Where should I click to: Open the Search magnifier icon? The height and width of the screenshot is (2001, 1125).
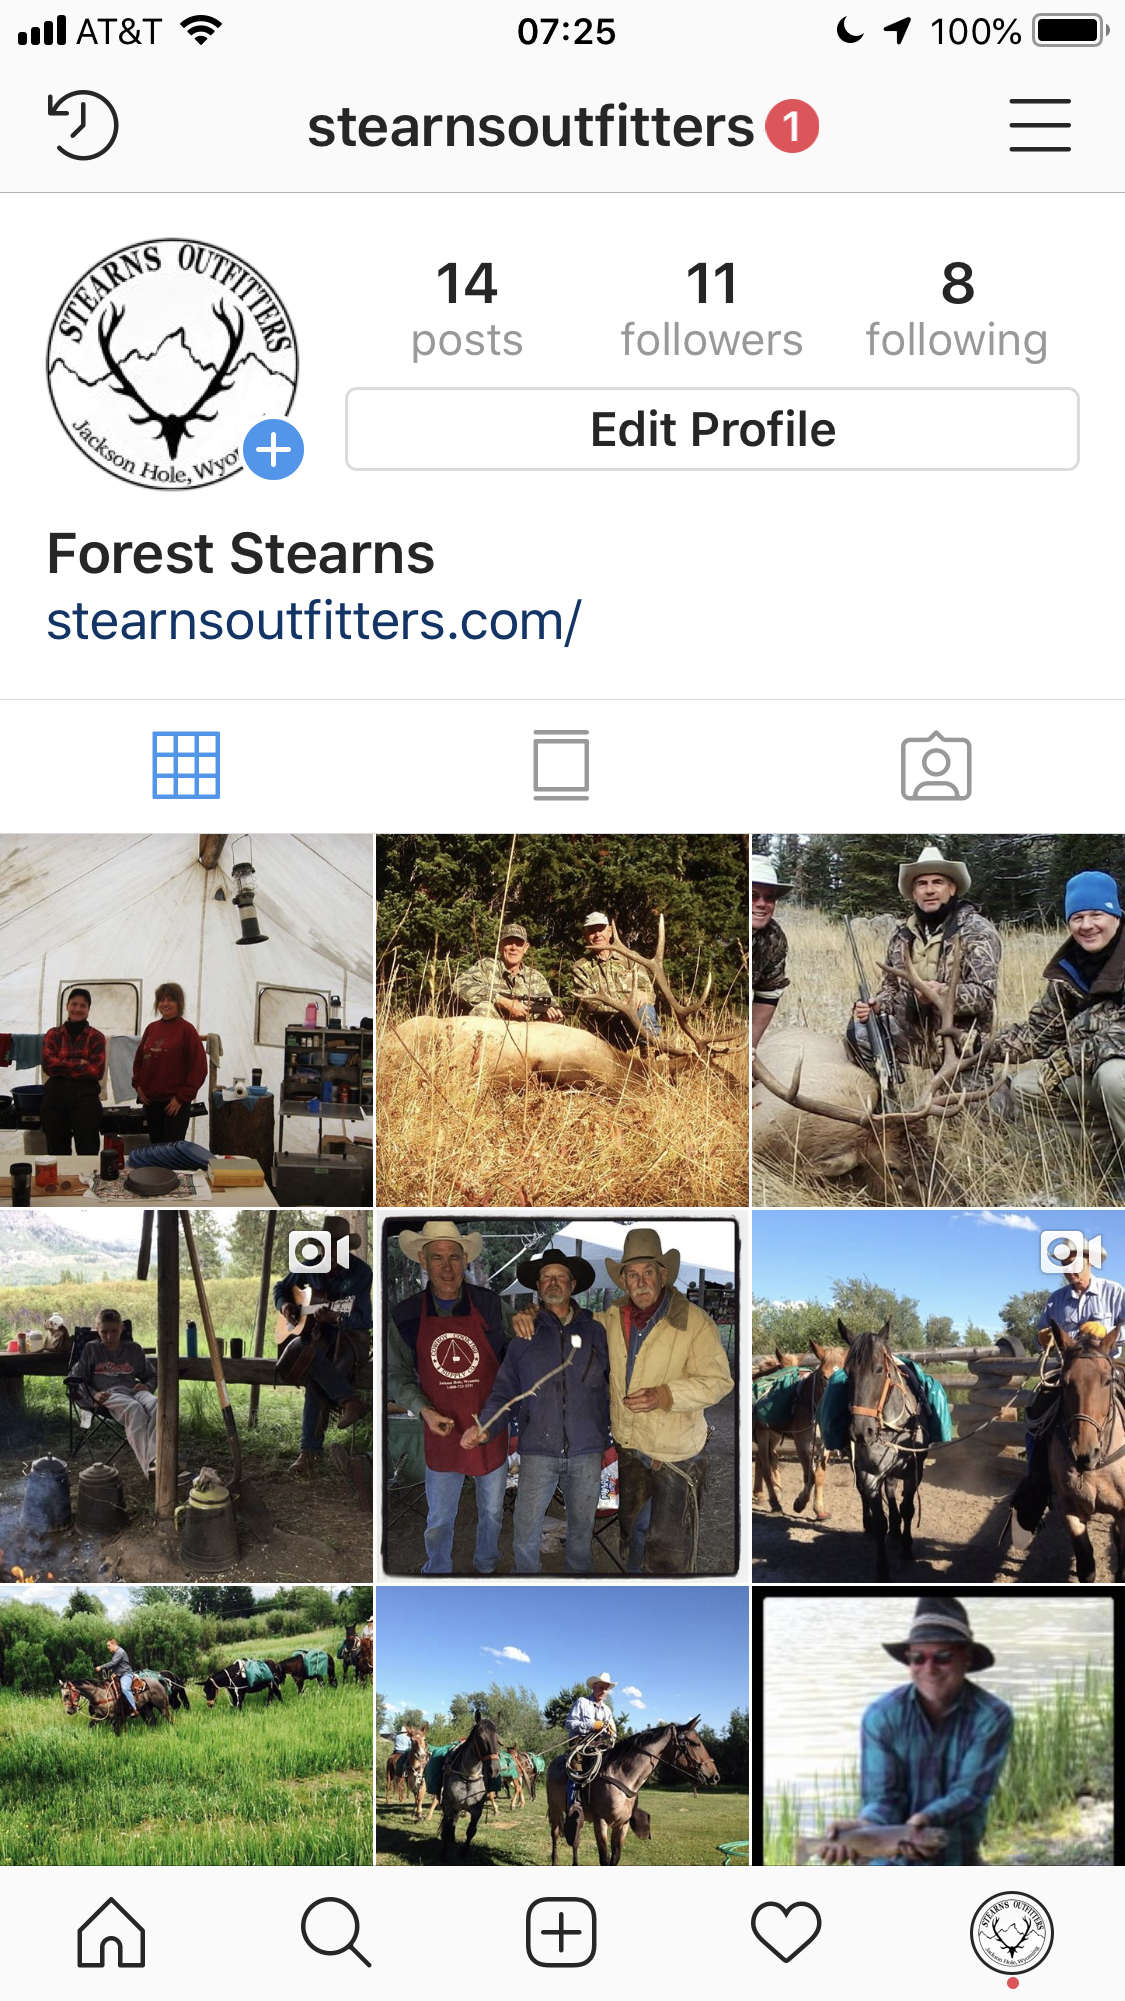pyautogui.click(x=336, y=1932)
